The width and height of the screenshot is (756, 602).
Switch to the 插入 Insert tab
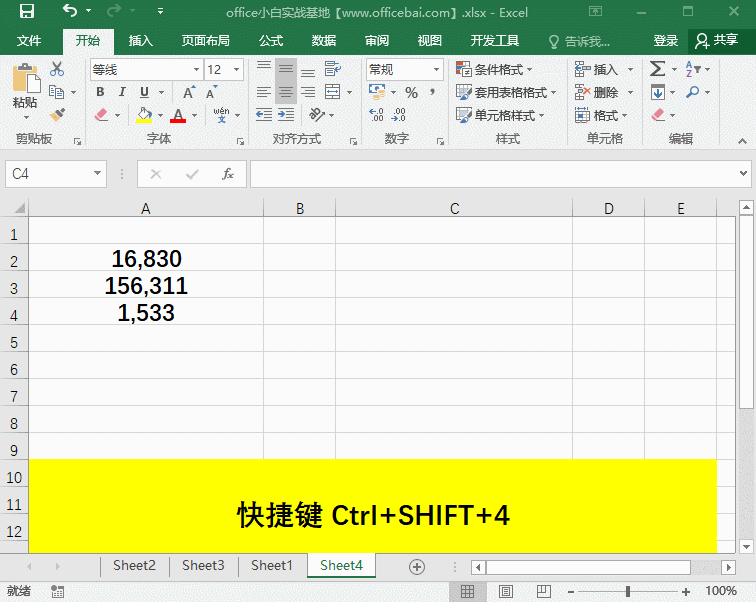(140, 41)
